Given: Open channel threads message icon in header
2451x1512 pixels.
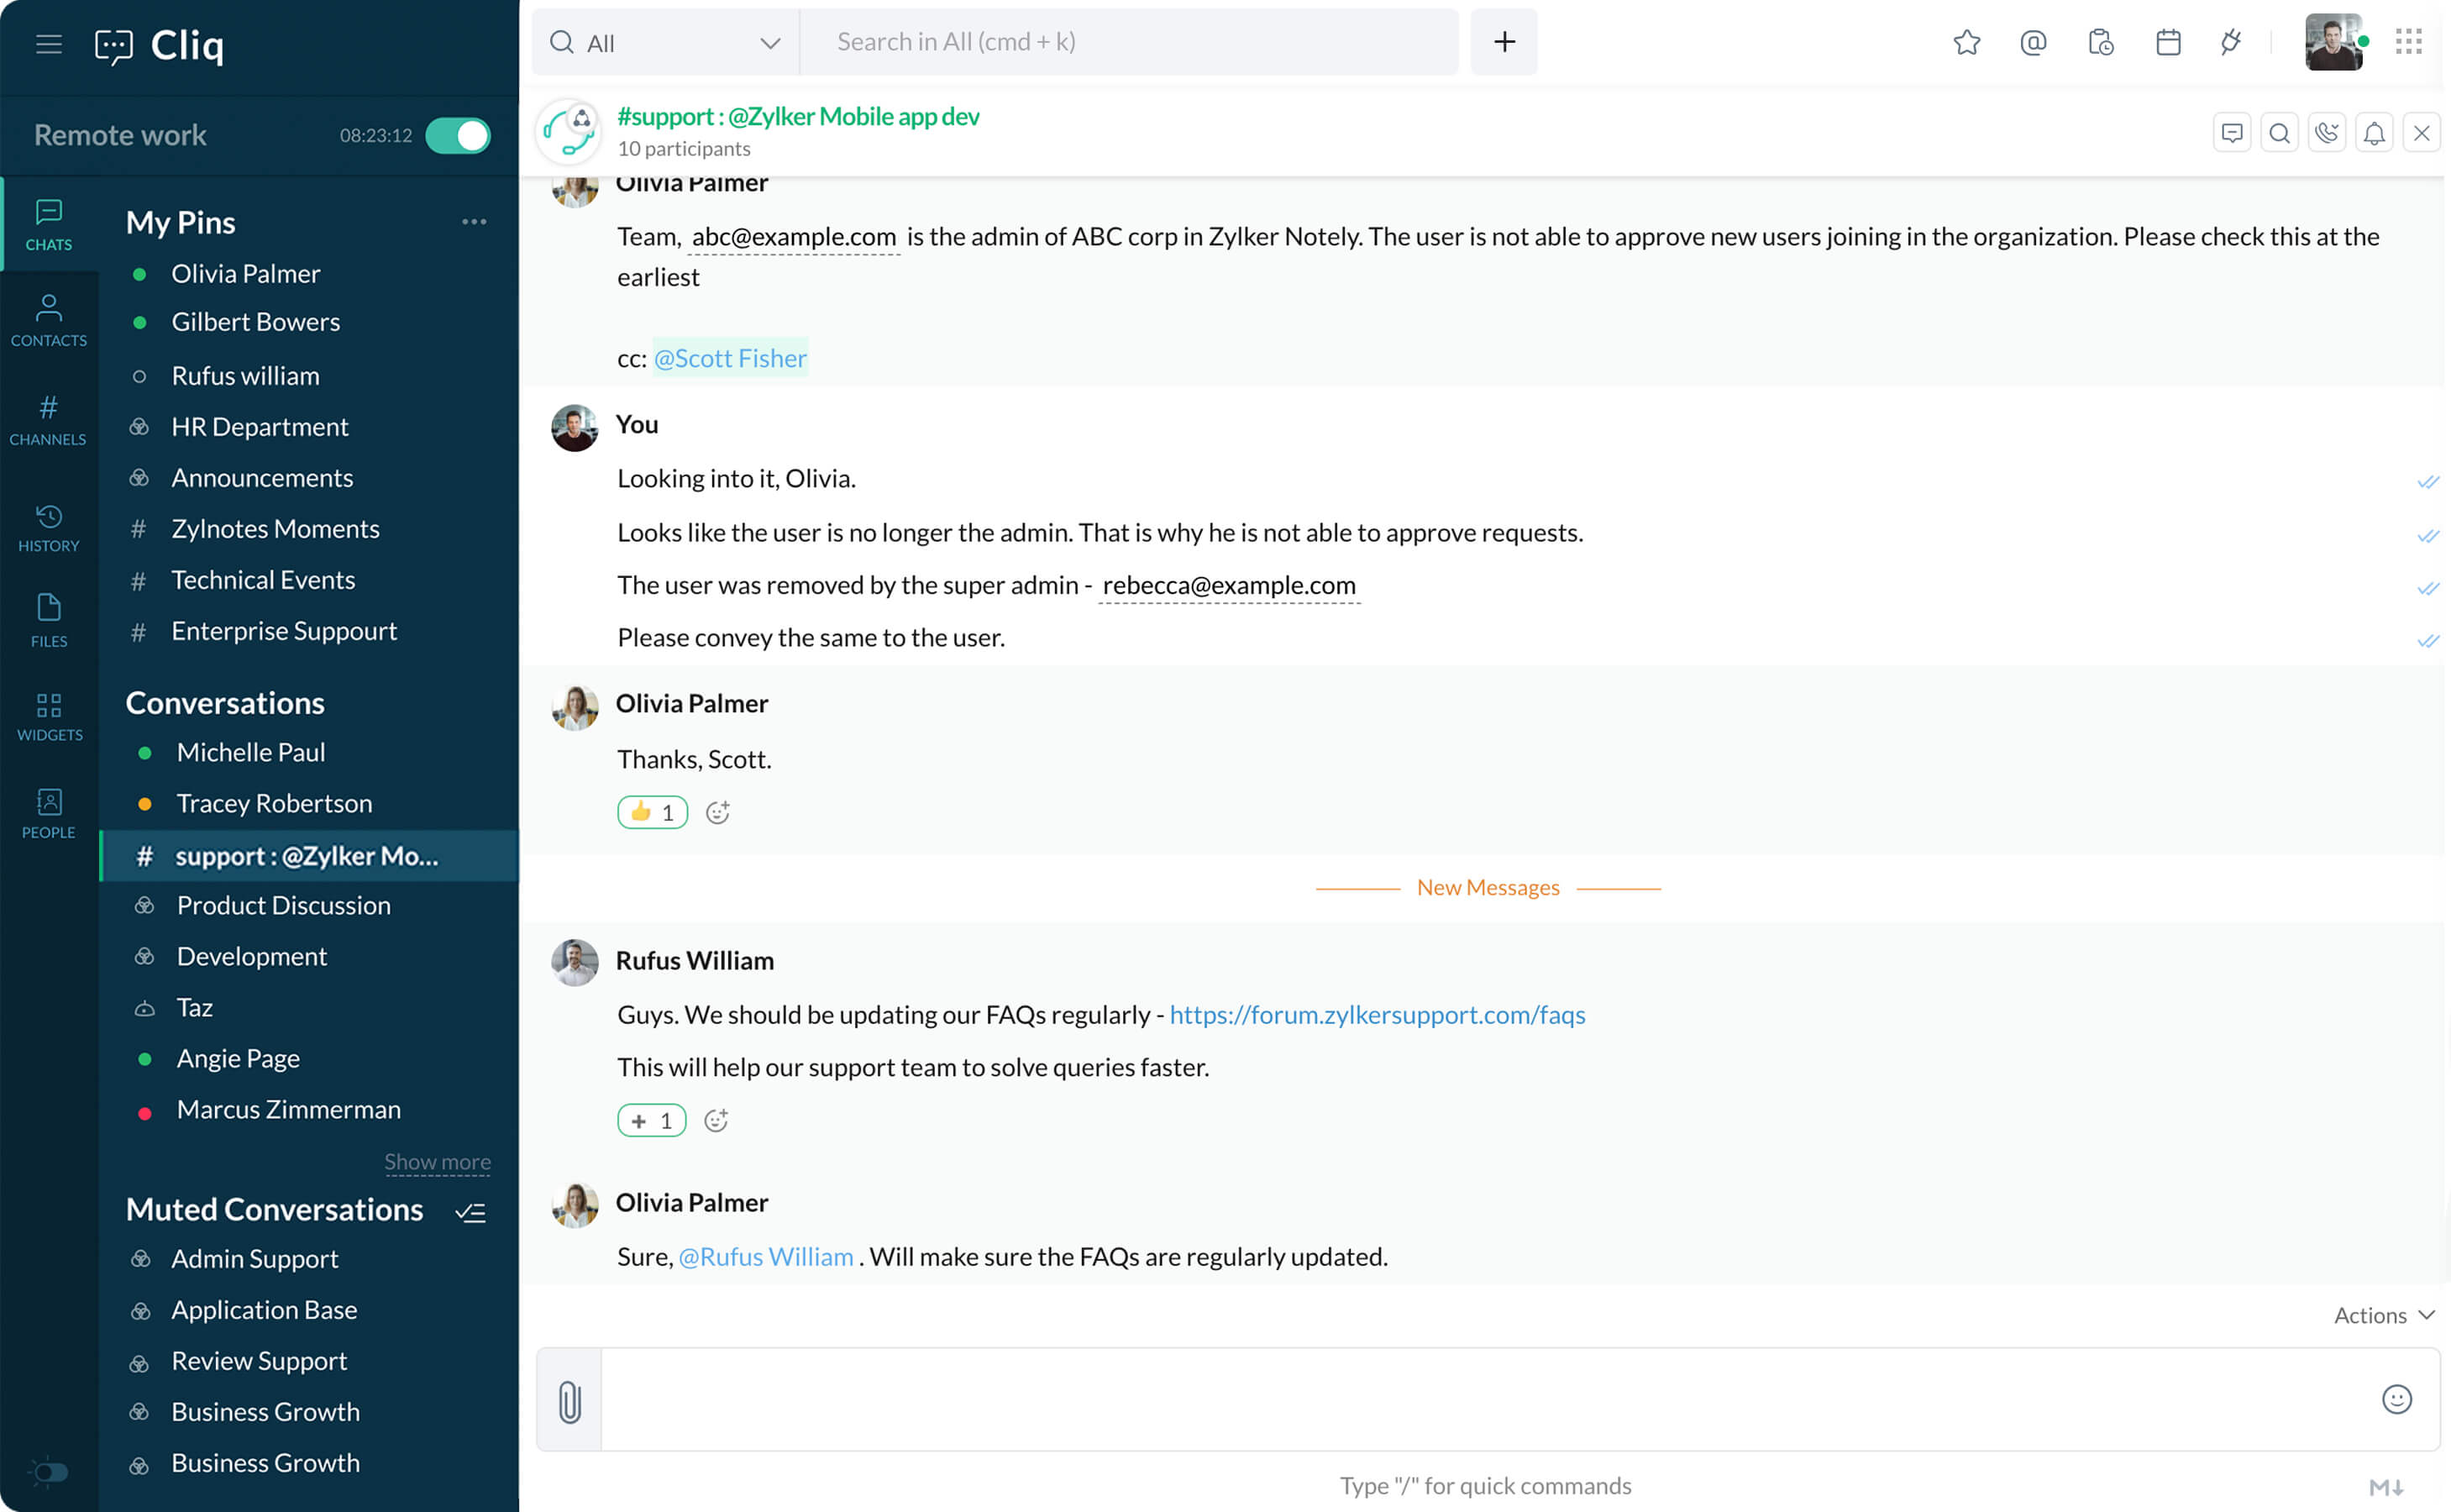Looking at the screenshot, I should click(x=2232, y=133).
